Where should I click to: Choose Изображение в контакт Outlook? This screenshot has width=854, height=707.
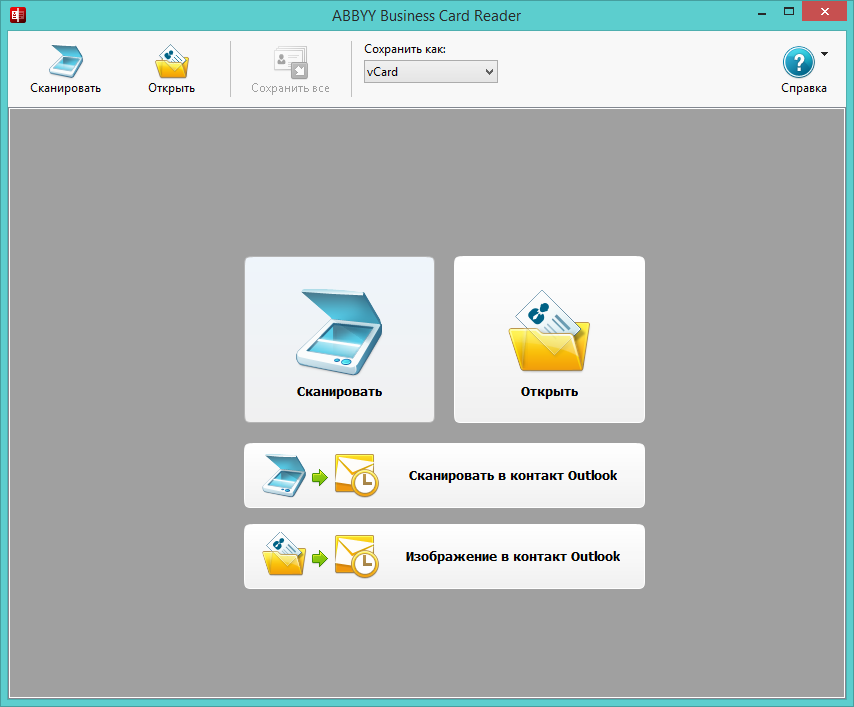[444, 556]
